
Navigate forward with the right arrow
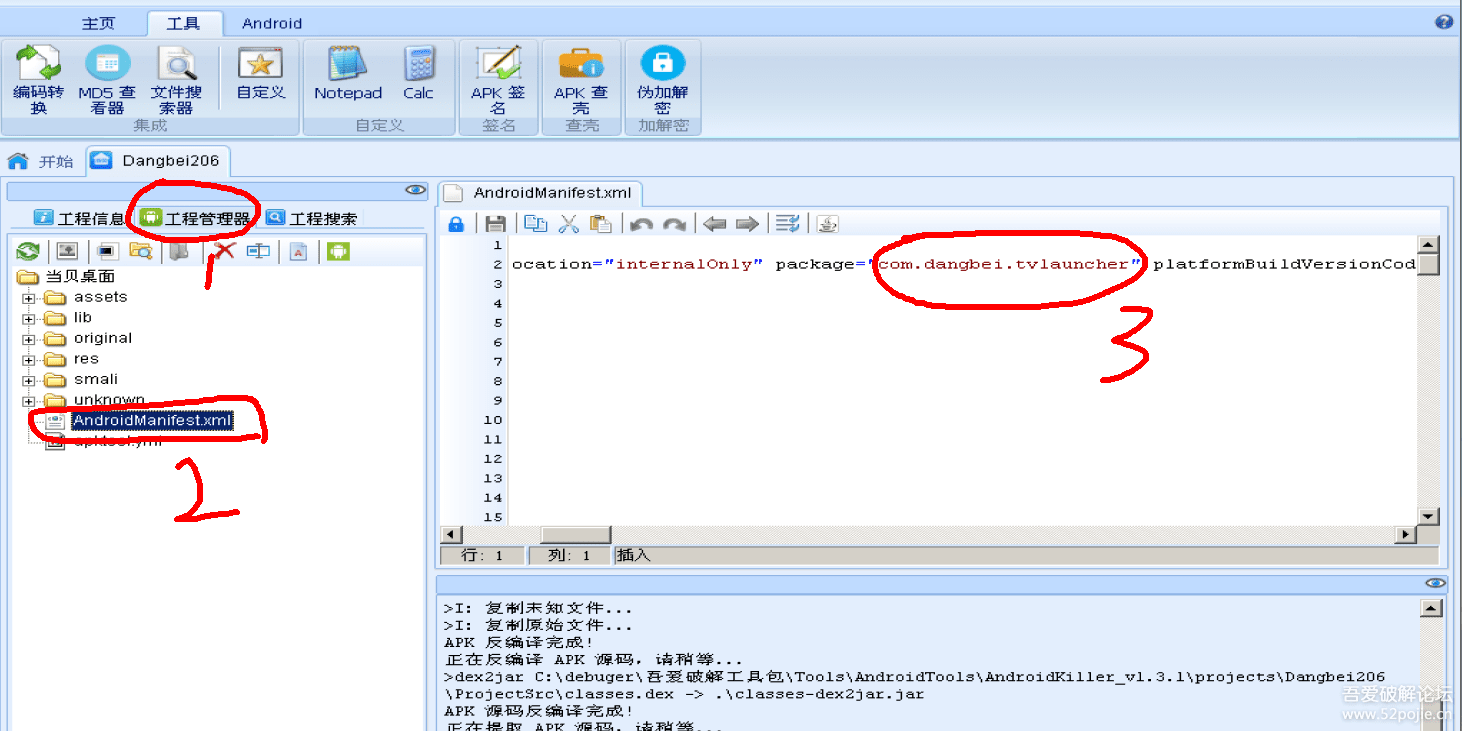[747, 224]
